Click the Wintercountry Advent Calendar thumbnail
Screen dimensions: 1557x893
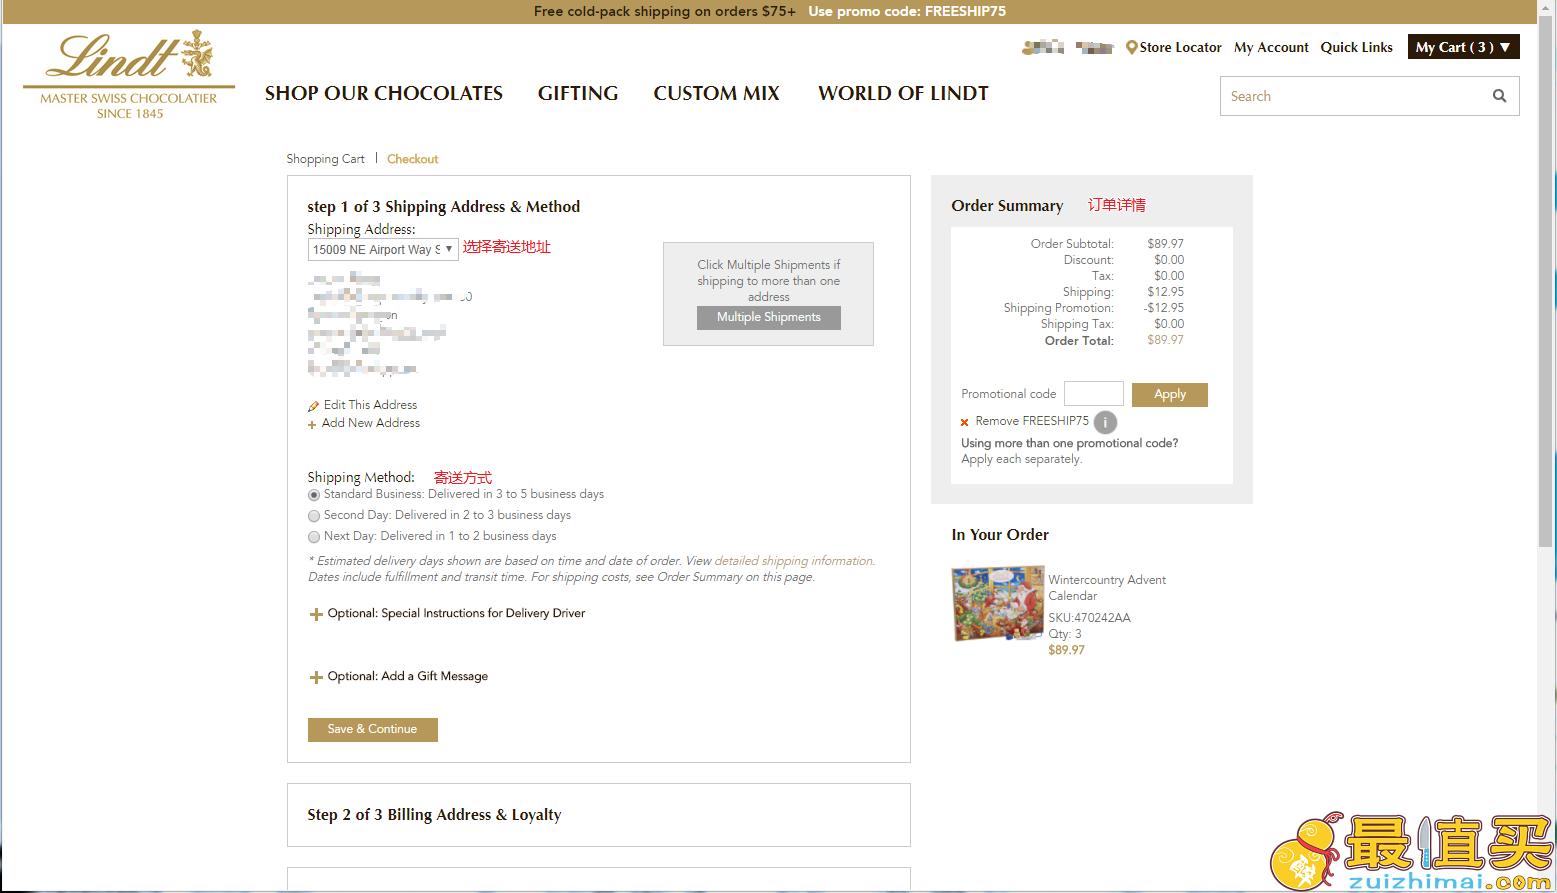[998, 603]
